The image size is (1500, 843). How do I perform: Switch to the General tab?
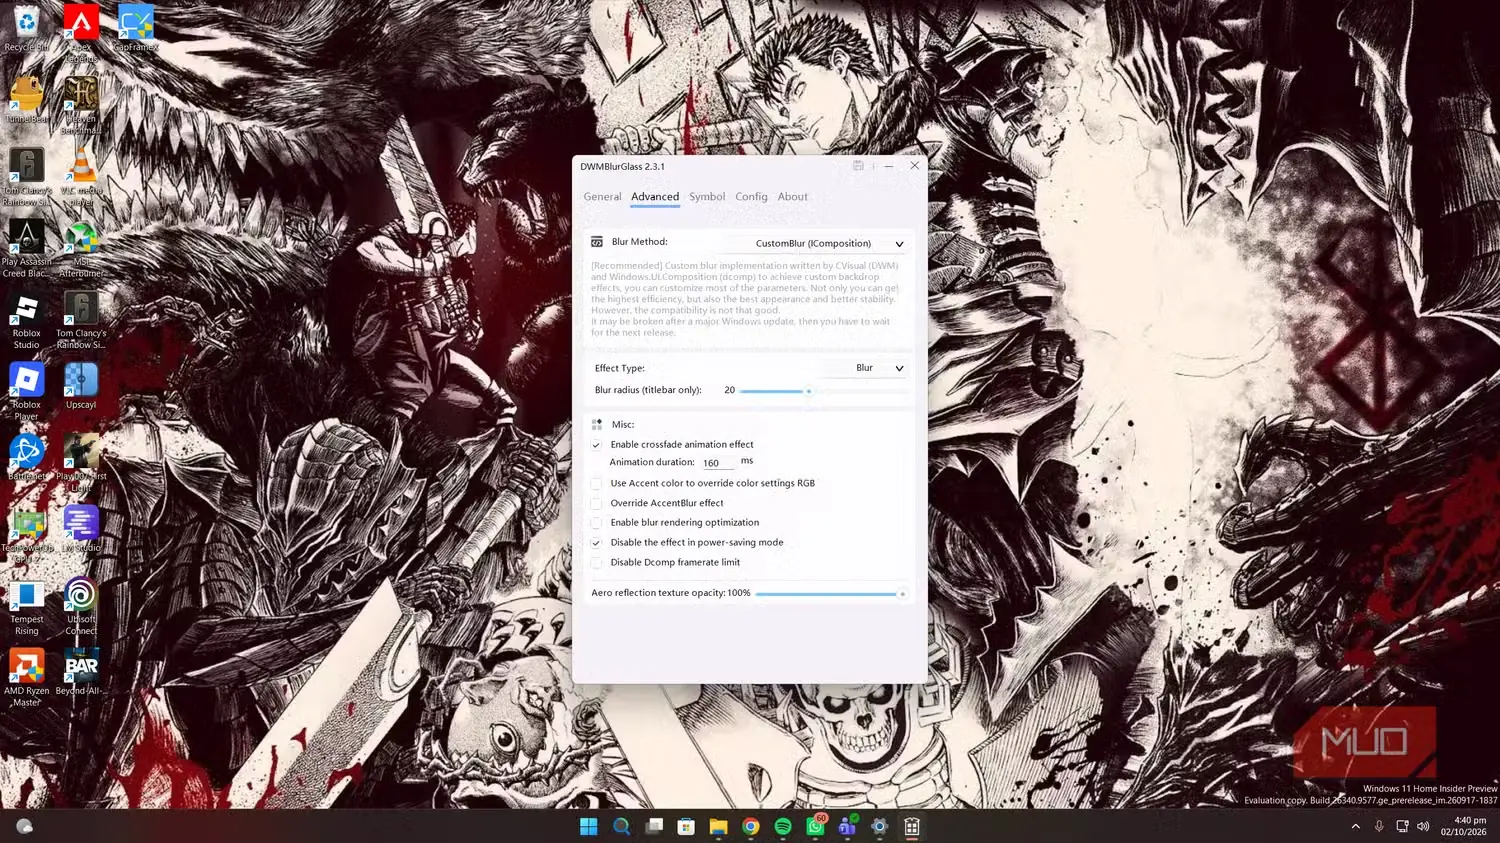click(602, 197)
